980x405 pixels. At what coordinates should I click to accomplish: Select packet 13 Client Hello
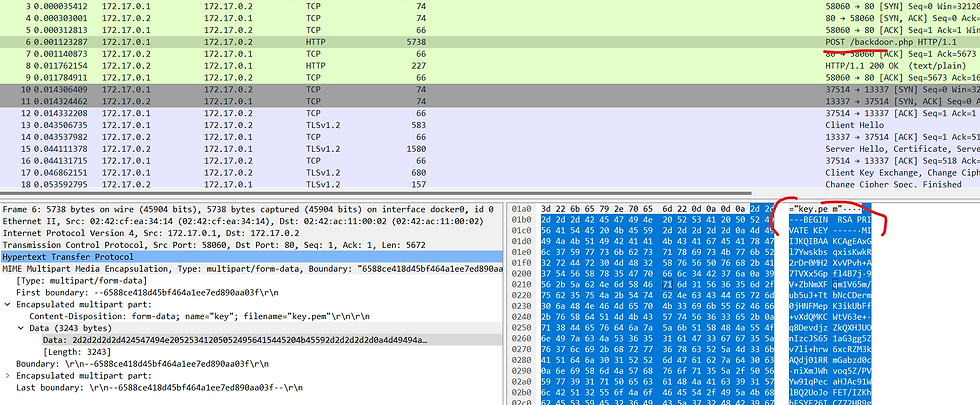490,125
